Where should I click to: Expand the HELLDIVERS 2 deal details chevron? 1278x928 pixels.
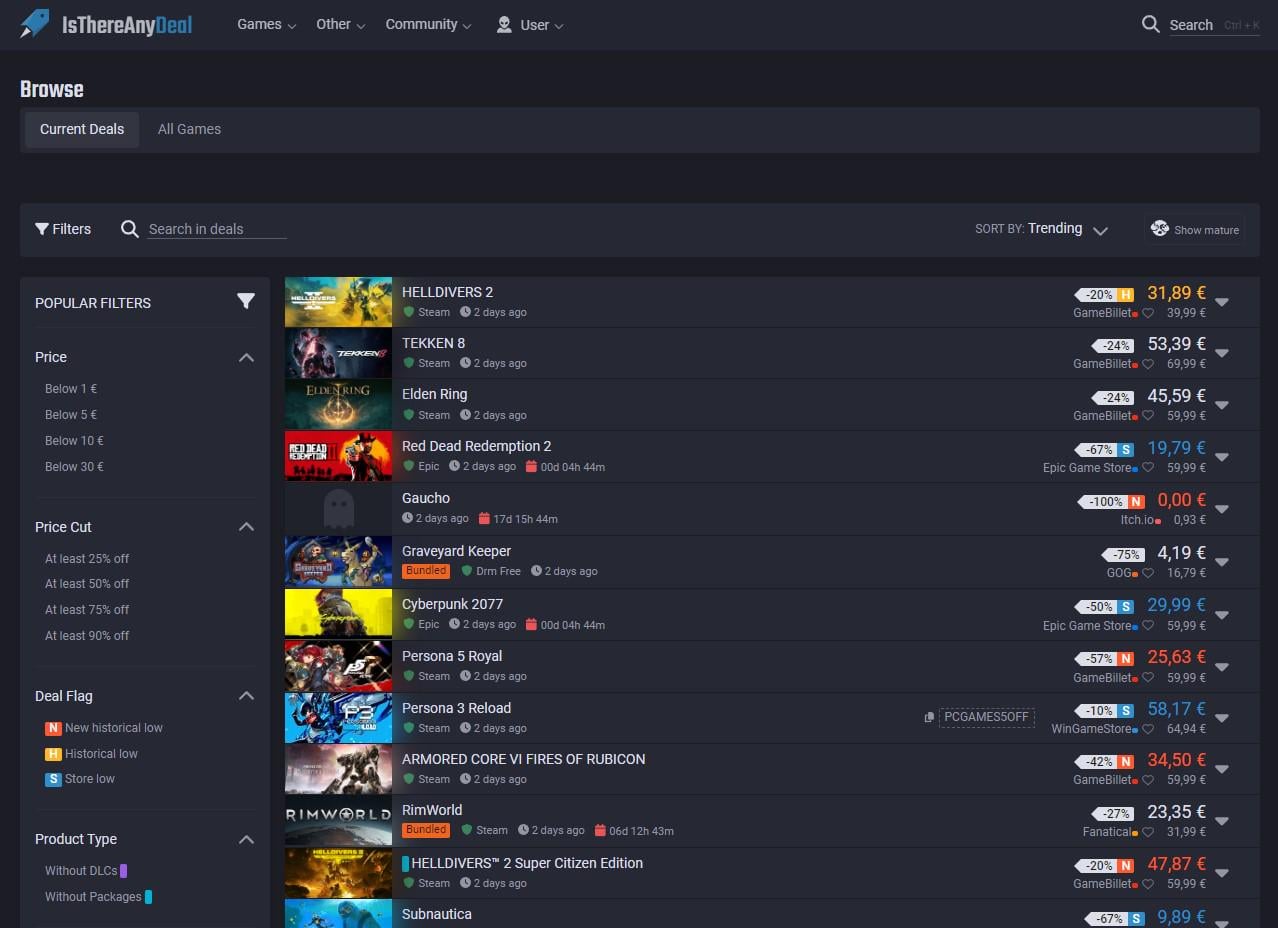(1222, 300)
